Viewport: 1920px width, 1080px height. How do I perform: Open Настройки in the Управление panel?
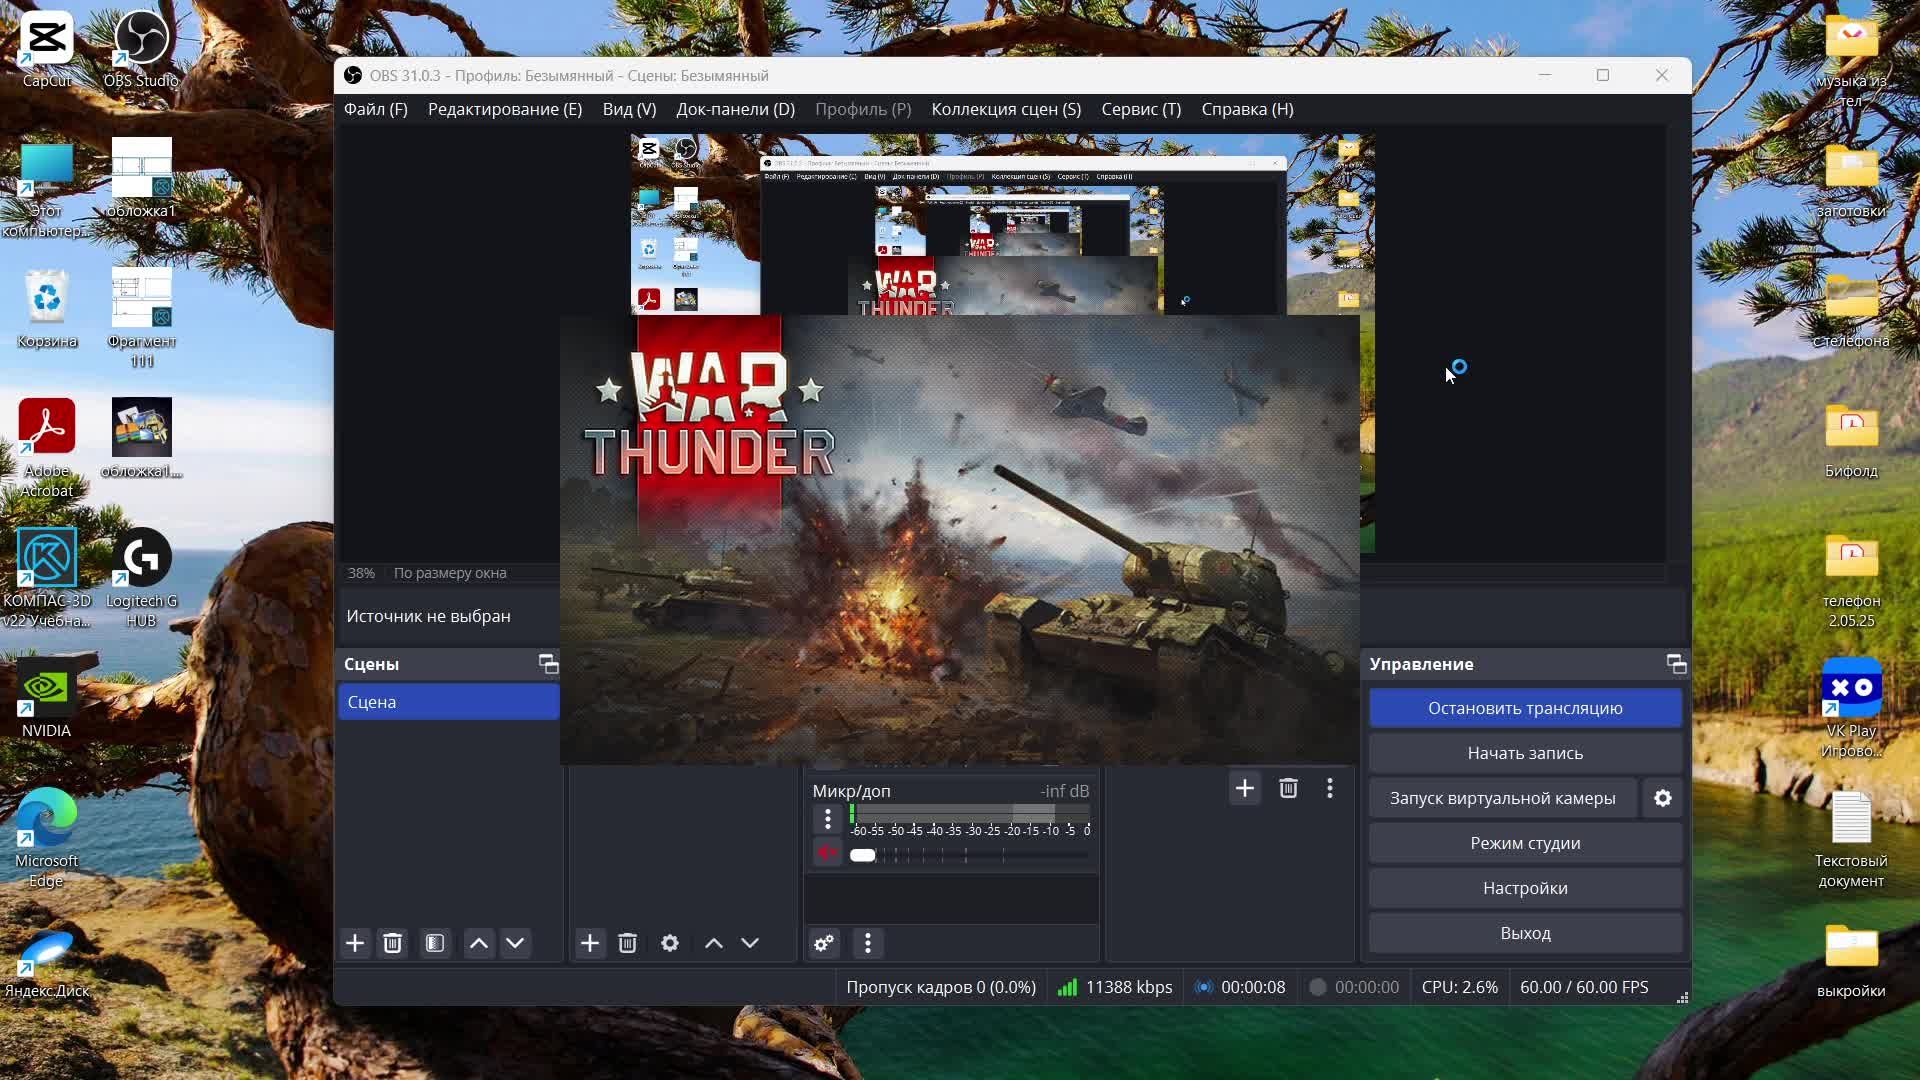click(x=1525, y=888)
